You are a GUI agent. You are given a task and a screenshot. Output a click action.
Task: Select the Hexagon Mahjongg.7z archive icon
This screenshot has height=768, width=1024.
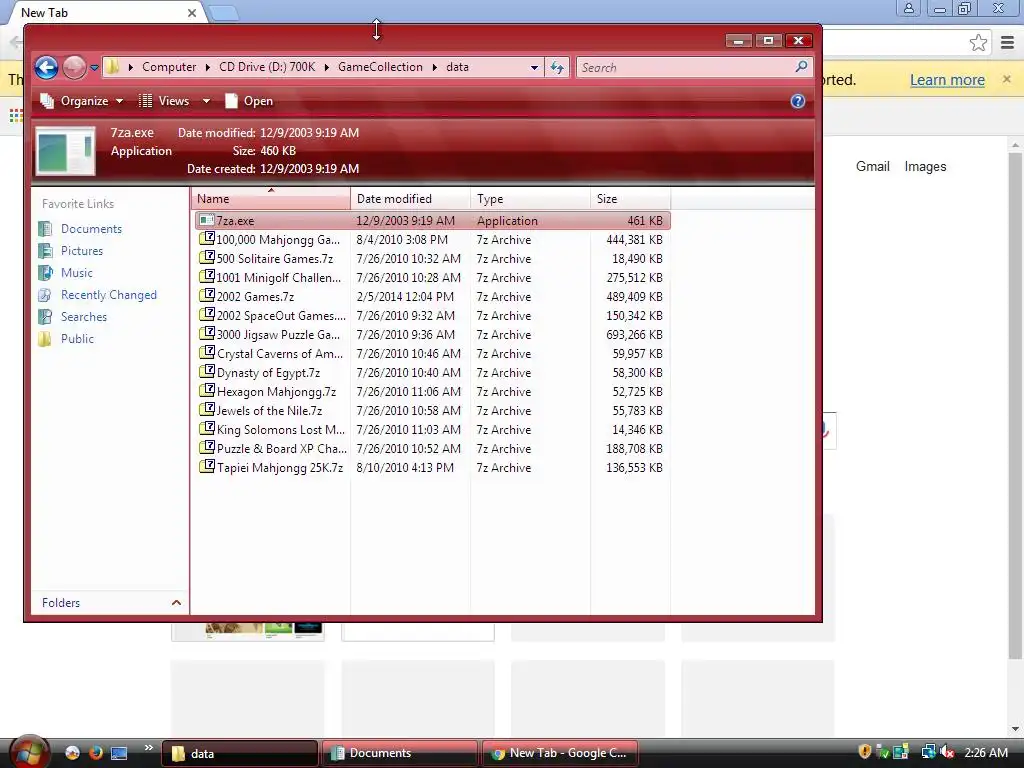[x=206, y=391]
